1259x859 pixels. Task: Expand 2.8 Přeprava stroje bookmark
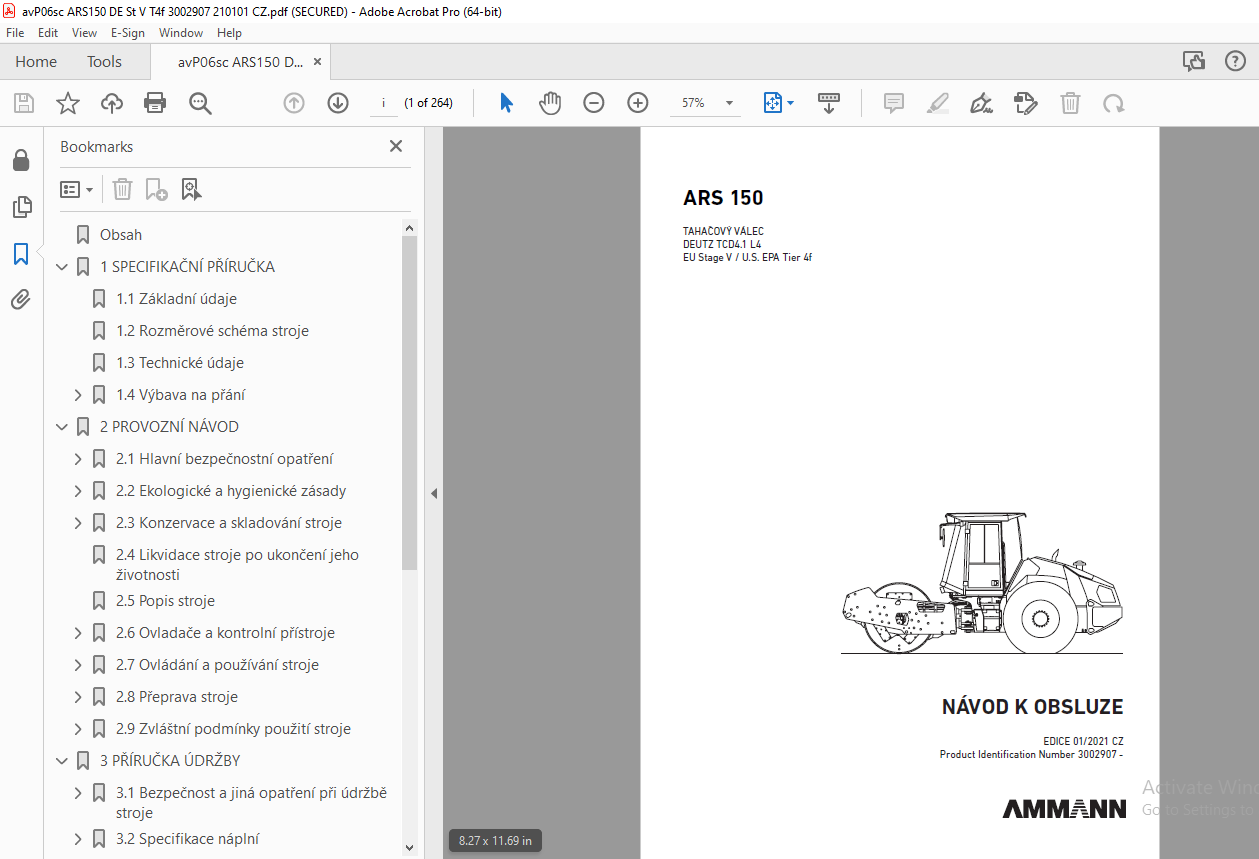(x=78, y=697)
